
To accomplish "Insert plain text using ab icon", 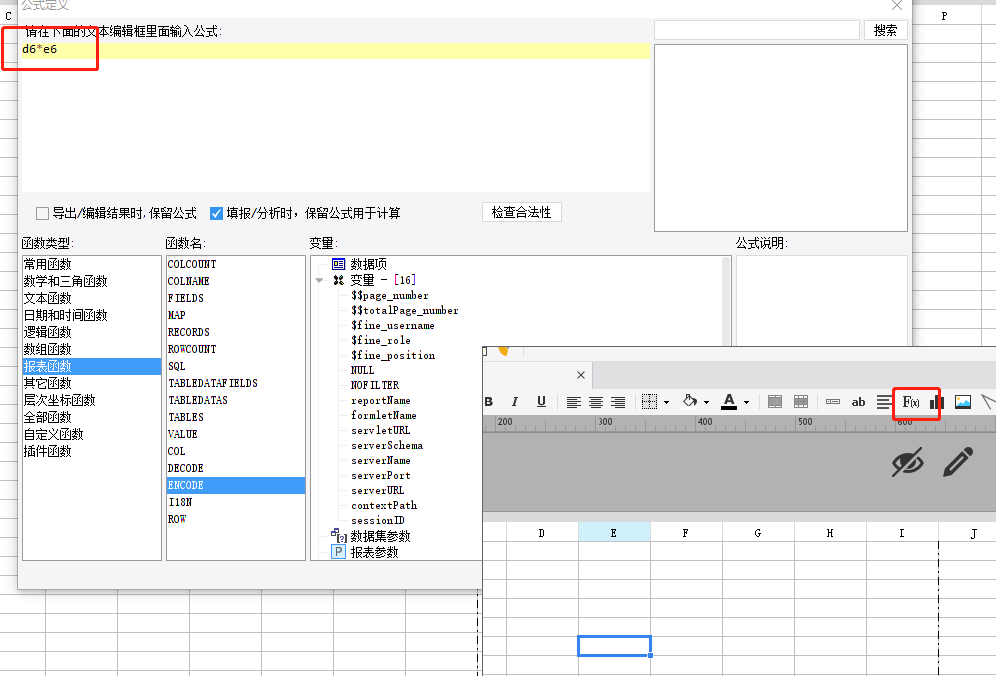I will [x=858, y=402].
